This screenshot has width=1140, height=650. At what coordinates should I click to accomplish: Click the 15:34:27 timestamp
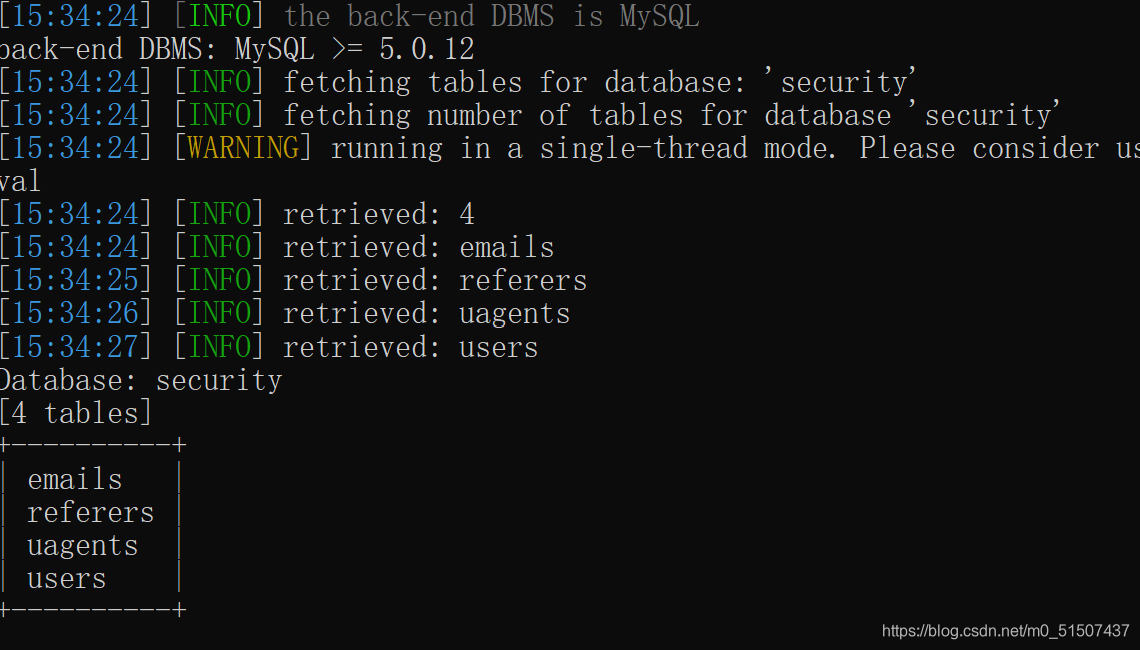(x=76, y=347)
